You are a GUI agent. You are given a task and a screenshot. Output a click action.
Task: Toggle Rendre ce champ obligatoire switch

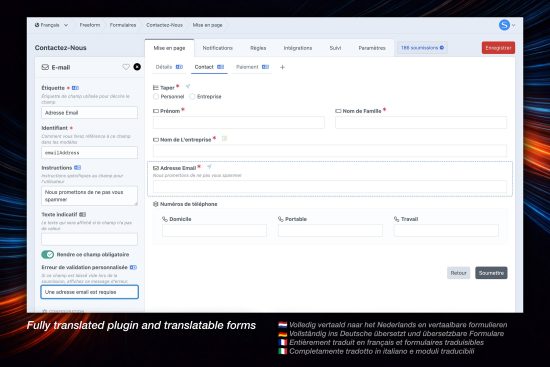[x=48, y=254]
